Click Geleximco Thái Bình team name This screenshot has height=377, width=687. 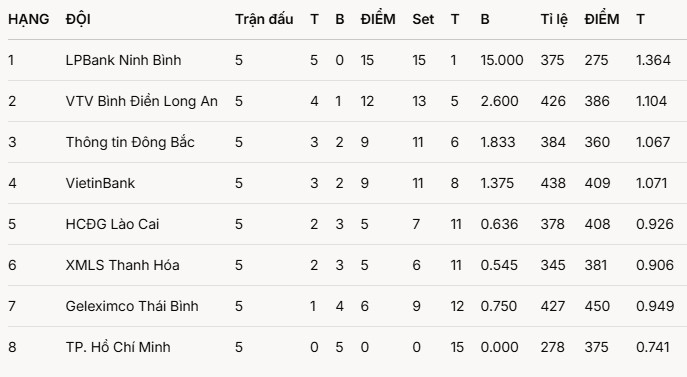coord(132,306)
